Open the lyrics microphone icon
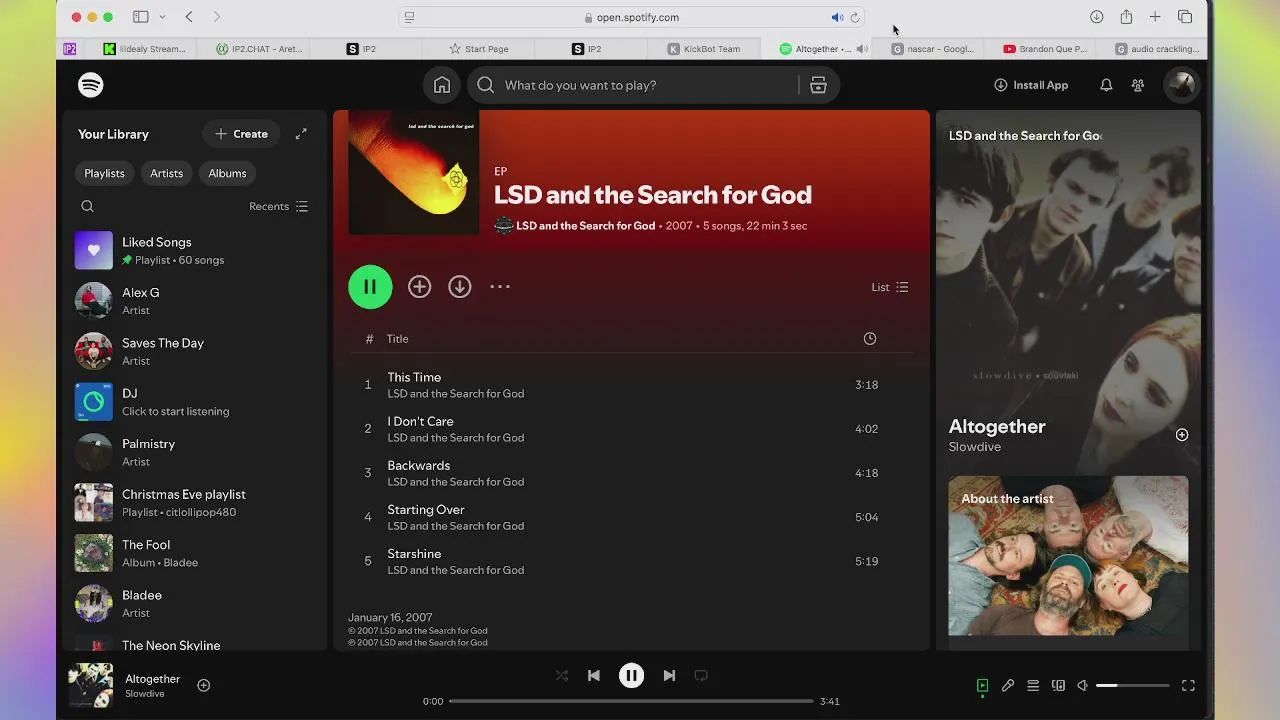Image resolution: width=1280 pixels, height=720 pixels. coord(1008,686)
